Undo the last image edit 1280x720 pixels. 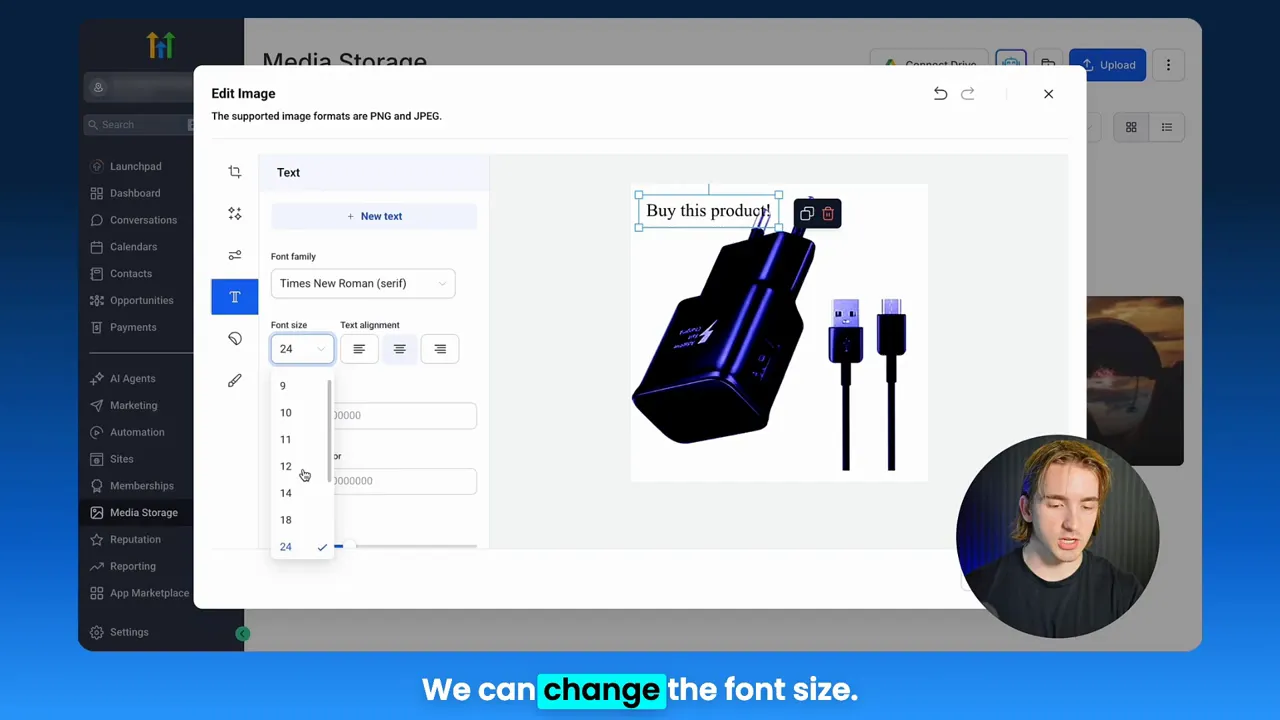tap(940, 94)
